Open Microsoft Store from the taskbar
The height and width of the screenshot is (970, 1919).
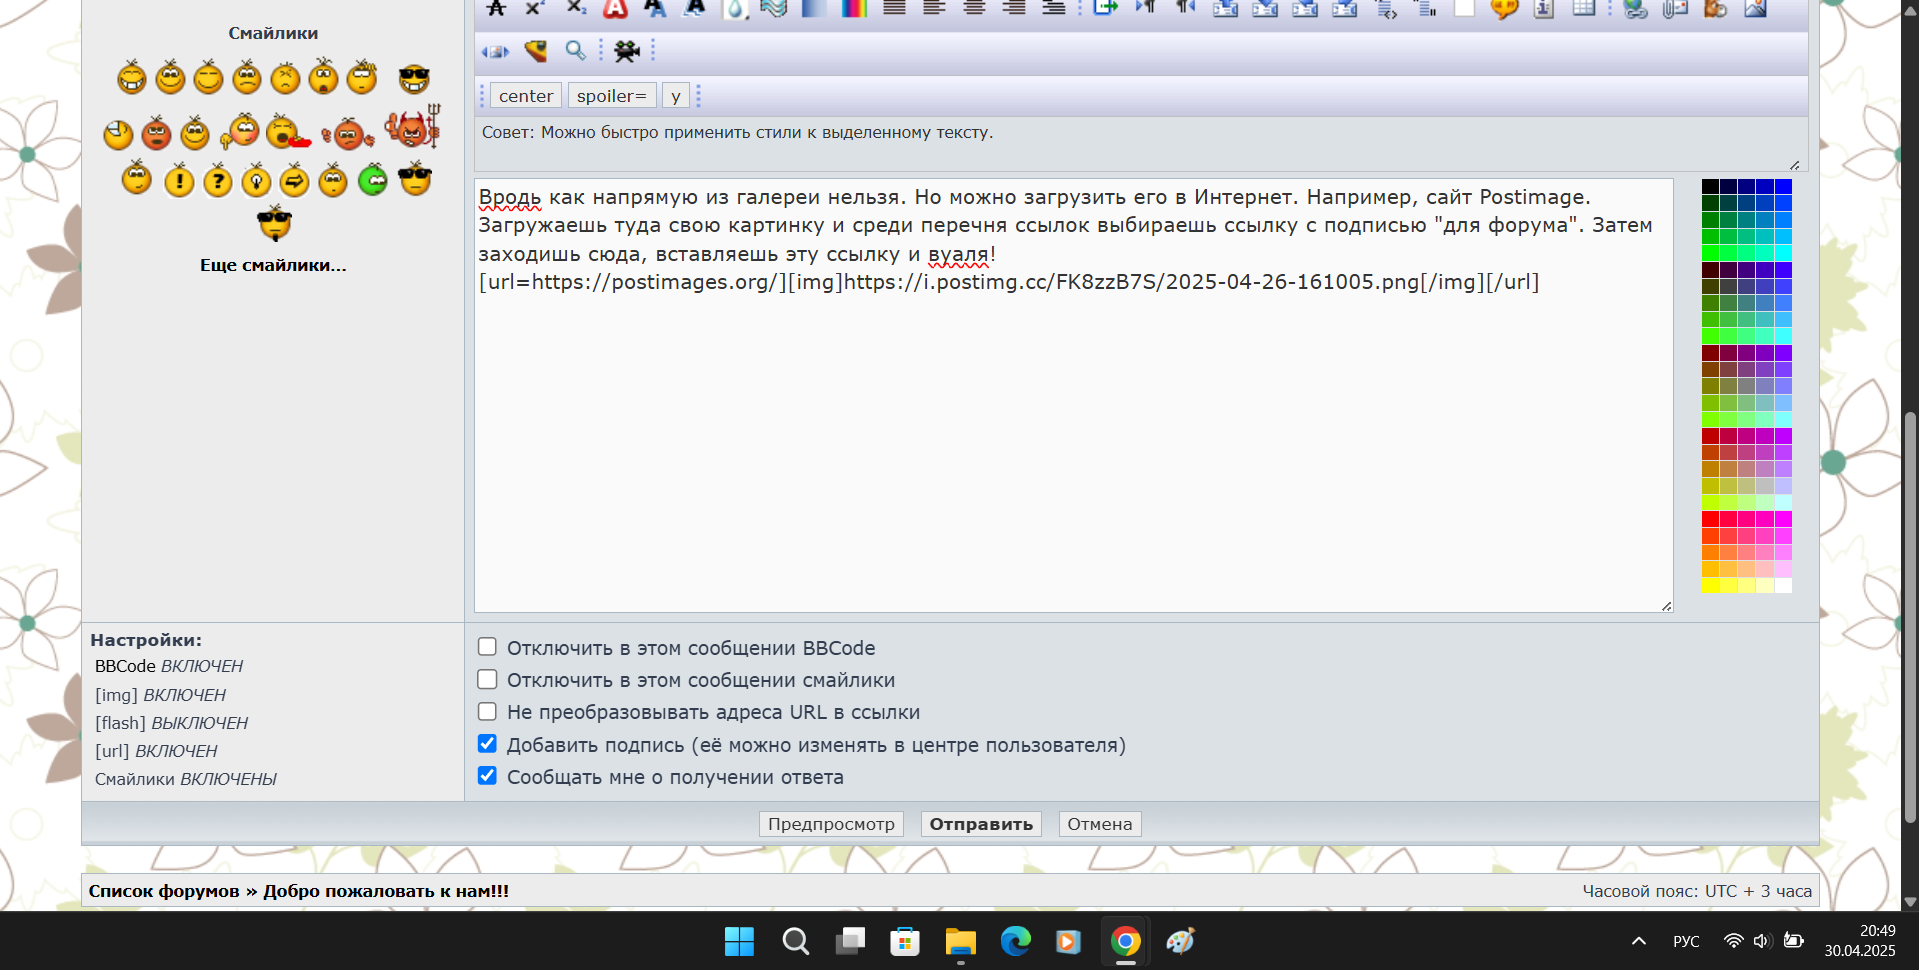[x=905, y=941]
